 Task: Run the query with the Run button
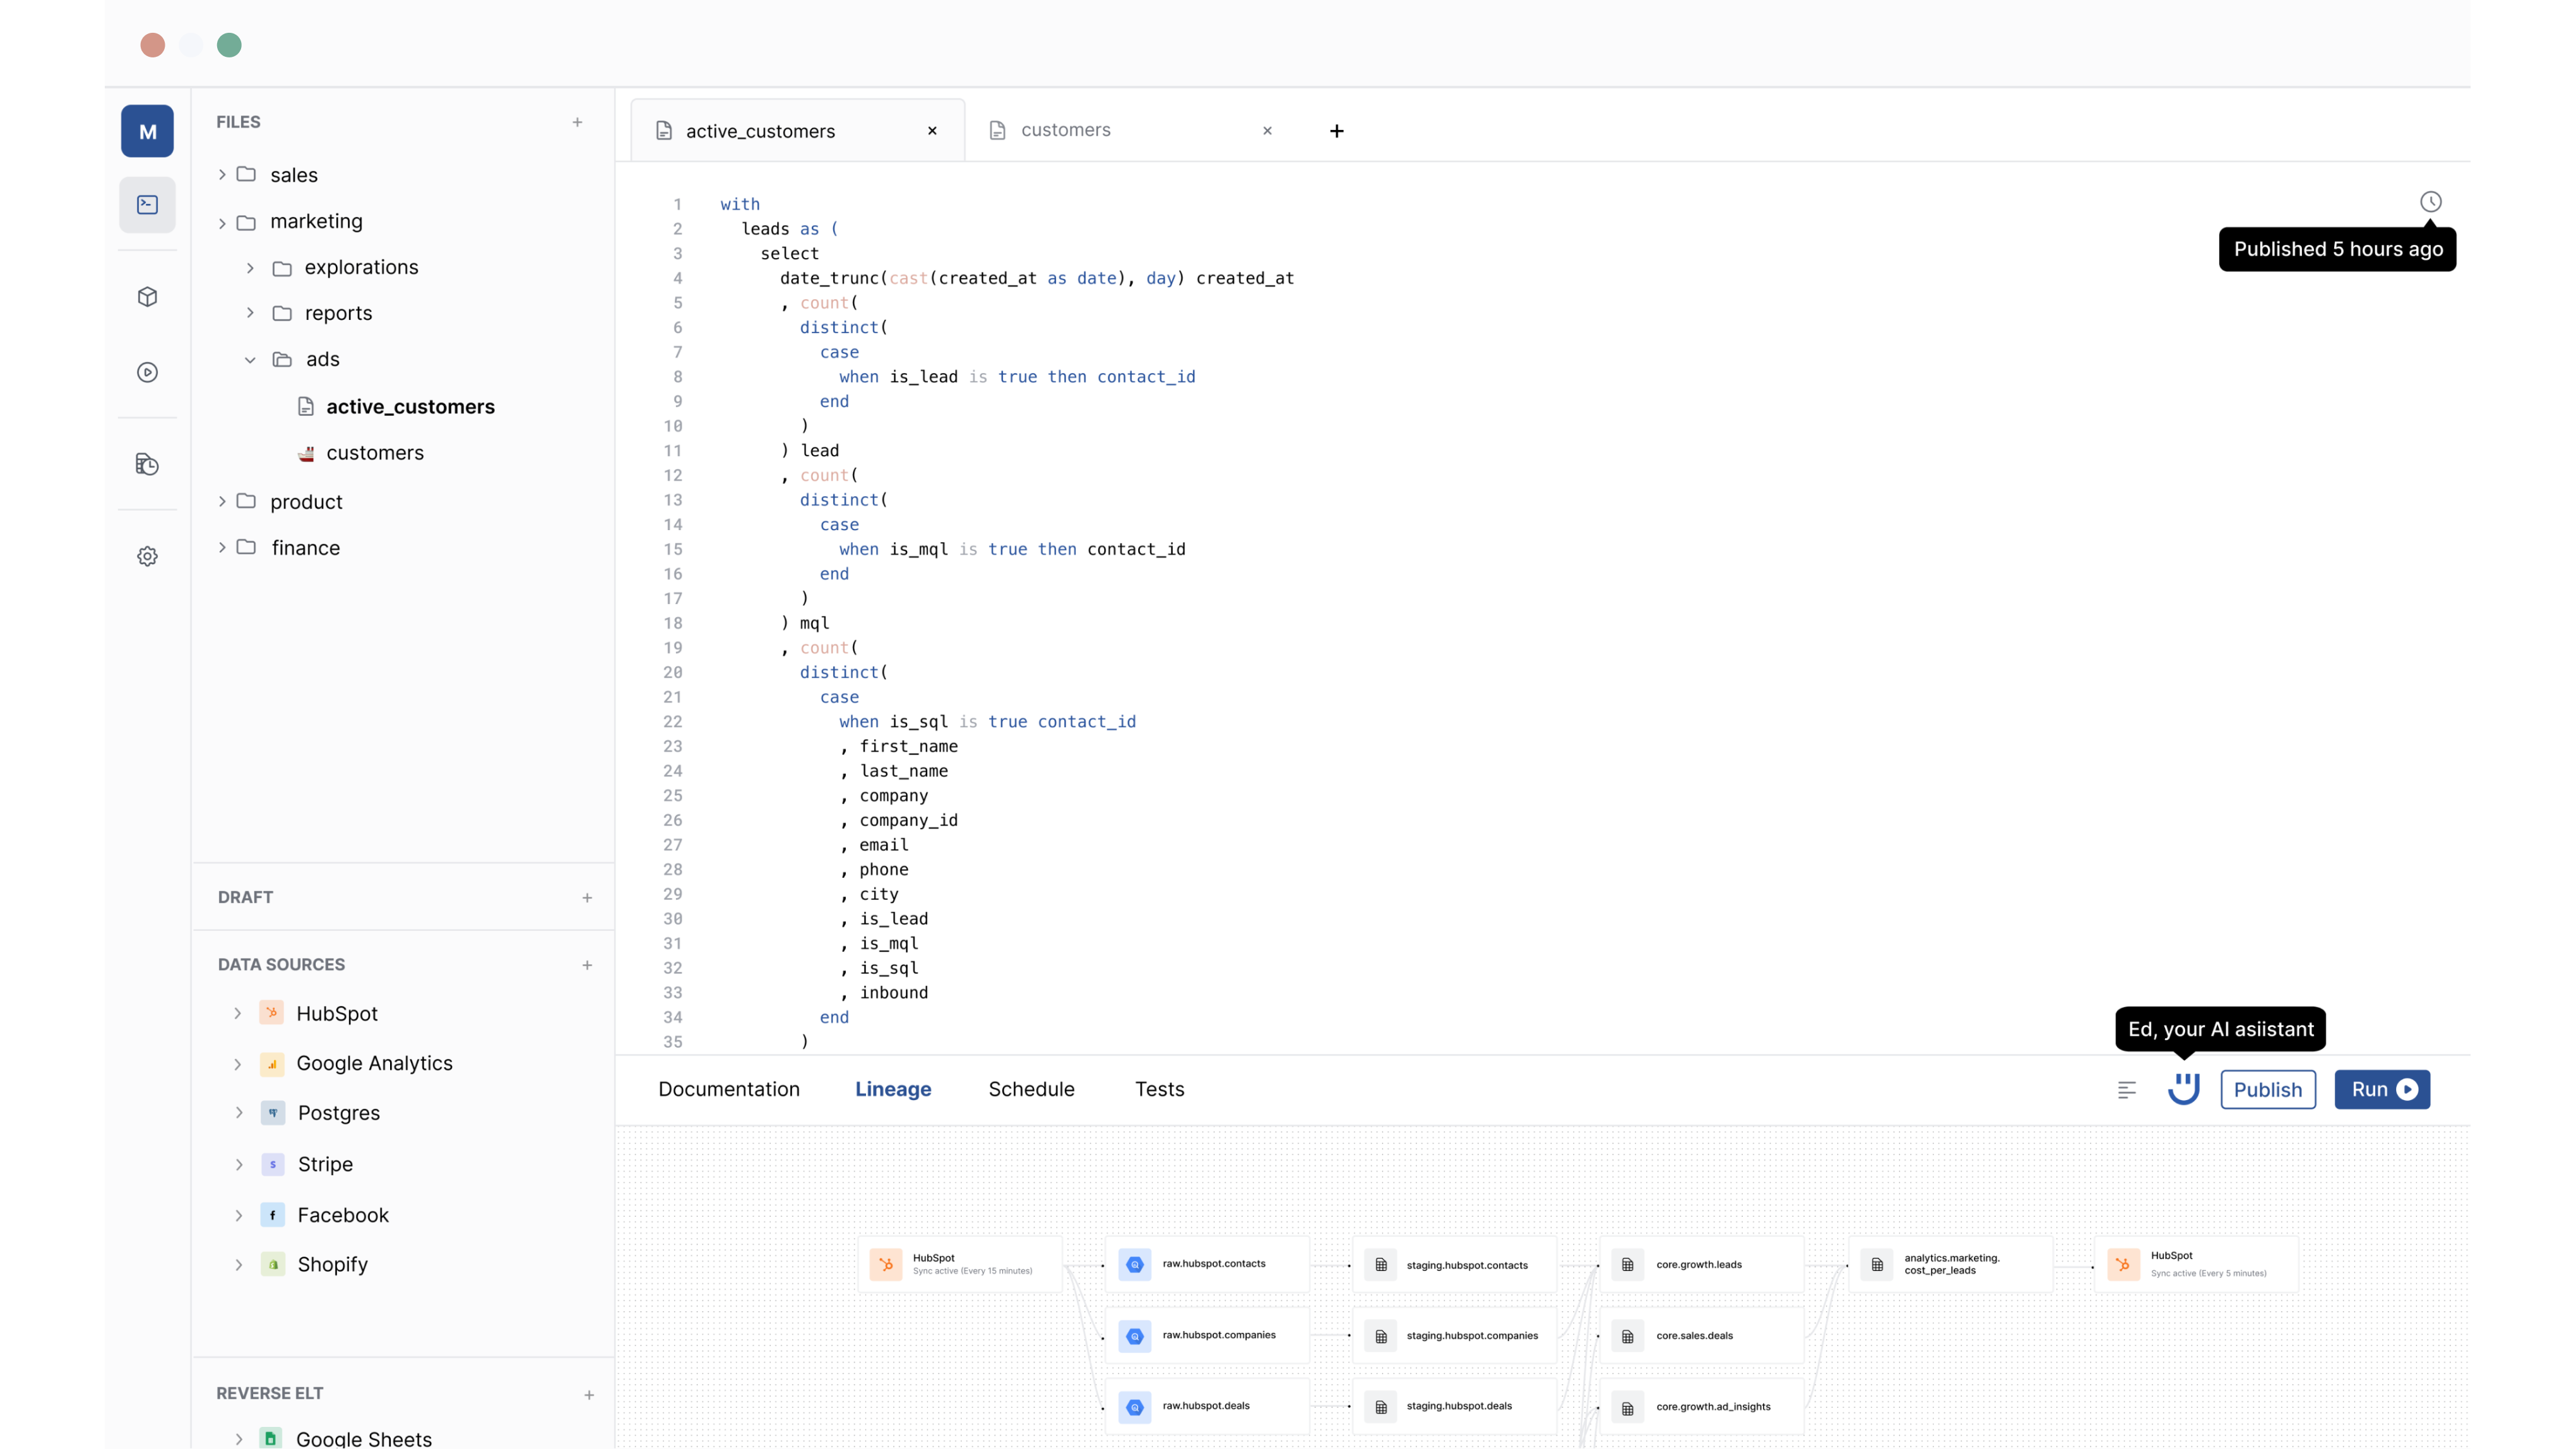(2381, 1089)
